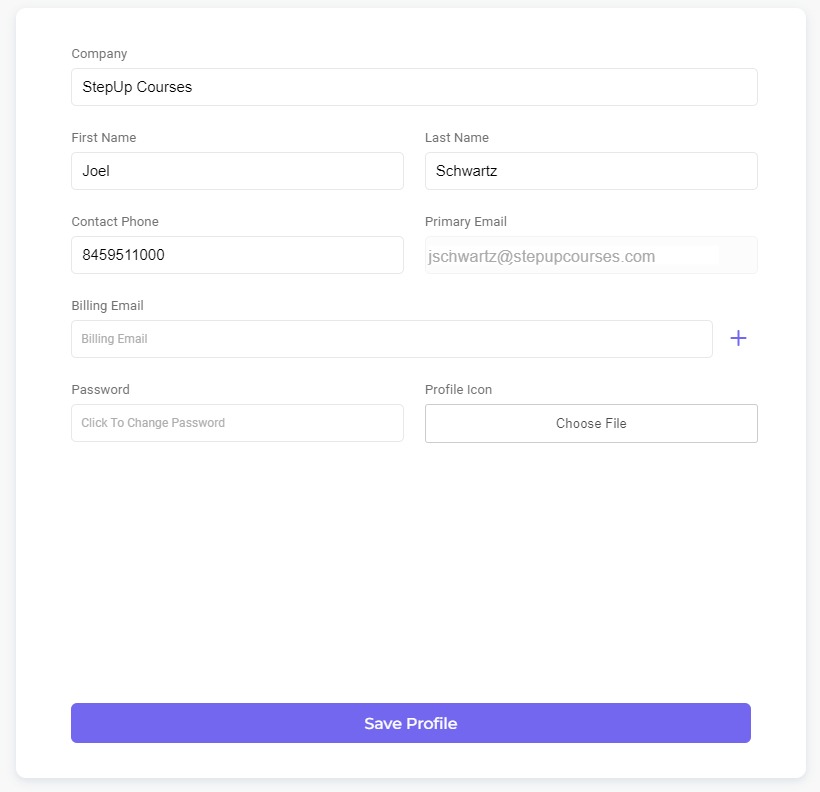Focus the Company field containing StepUp Courses
The image size is (820, 792).
click(x=414, y=87)
